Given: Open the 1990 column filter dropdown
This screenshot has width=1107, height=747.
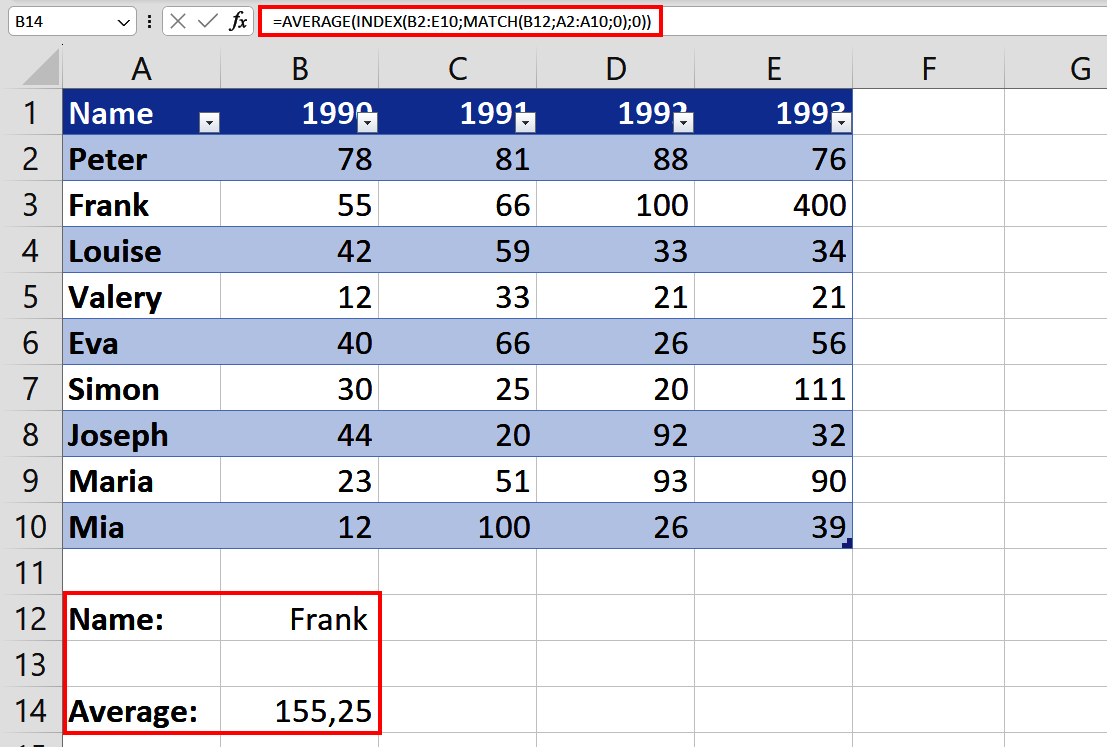Looking at the screenshot, I should tap(367, 122).
